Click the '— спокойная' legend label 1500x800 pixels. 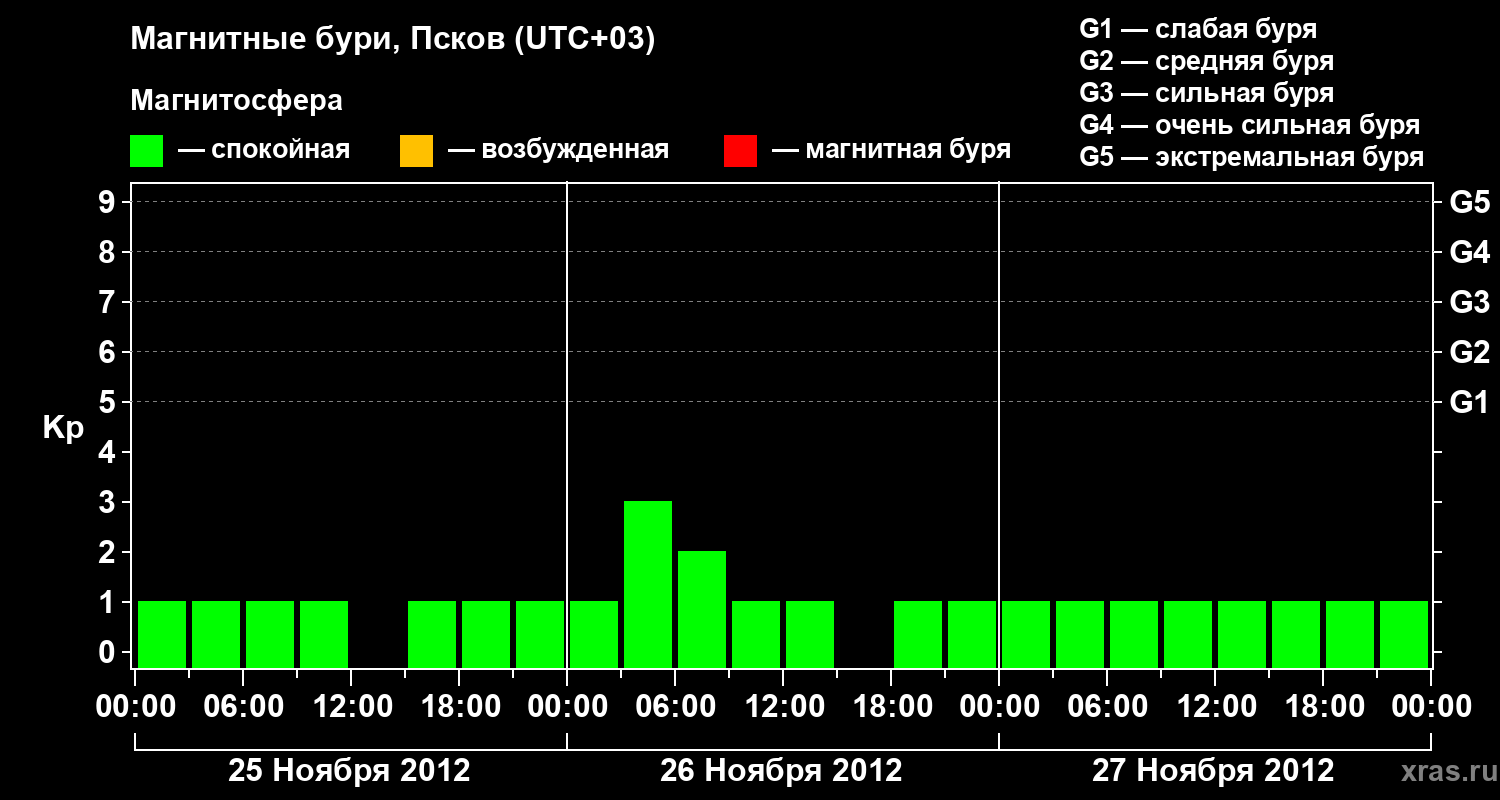click(x=264, y=150)
